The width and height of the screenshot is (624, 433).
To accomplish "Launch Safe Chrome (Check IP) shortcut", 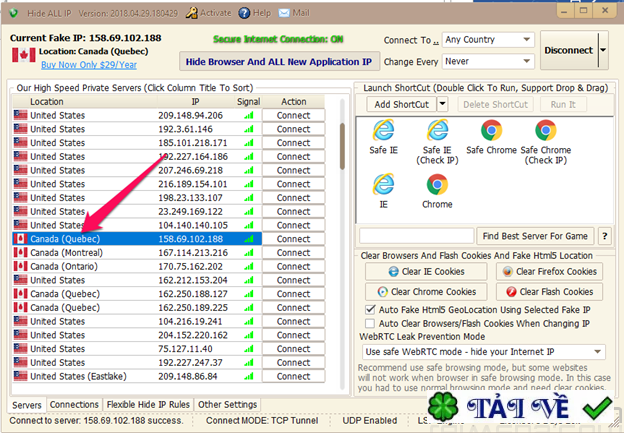I will (x=546, y=142).
